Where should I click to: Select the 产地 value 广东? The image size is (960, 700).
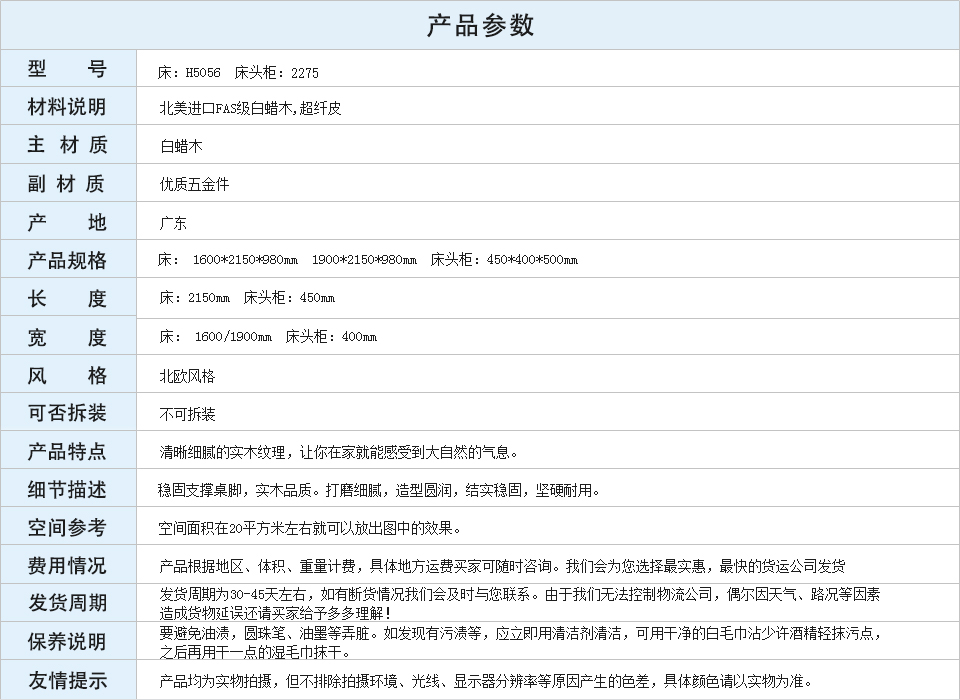point(173,223)
